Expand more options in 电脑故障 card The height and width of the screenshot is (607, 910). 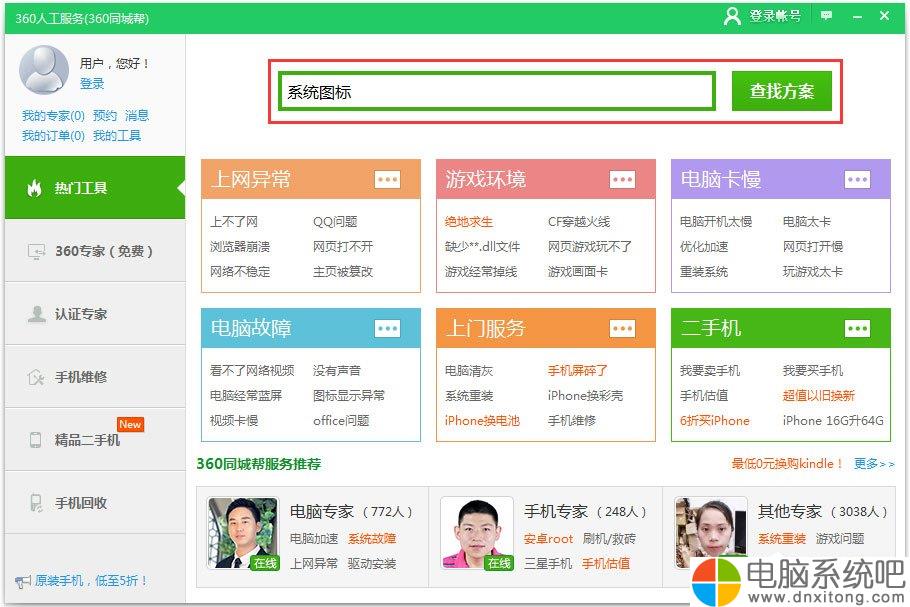point(387,329)
